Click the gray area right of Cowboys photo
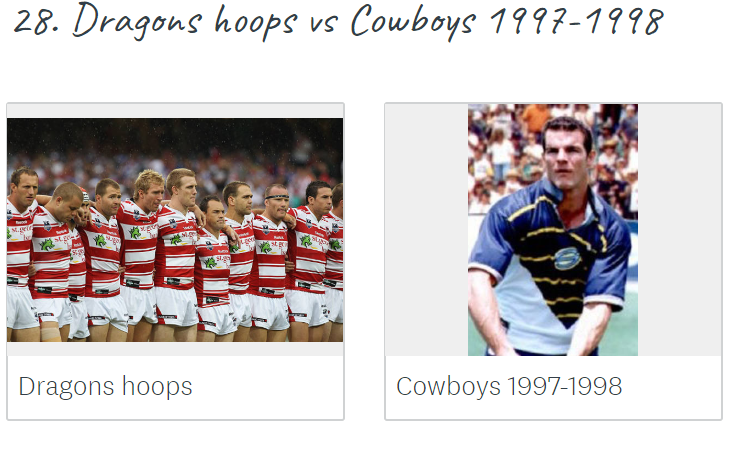The width and height of the screenshot is (747, 458). [679, 230]
